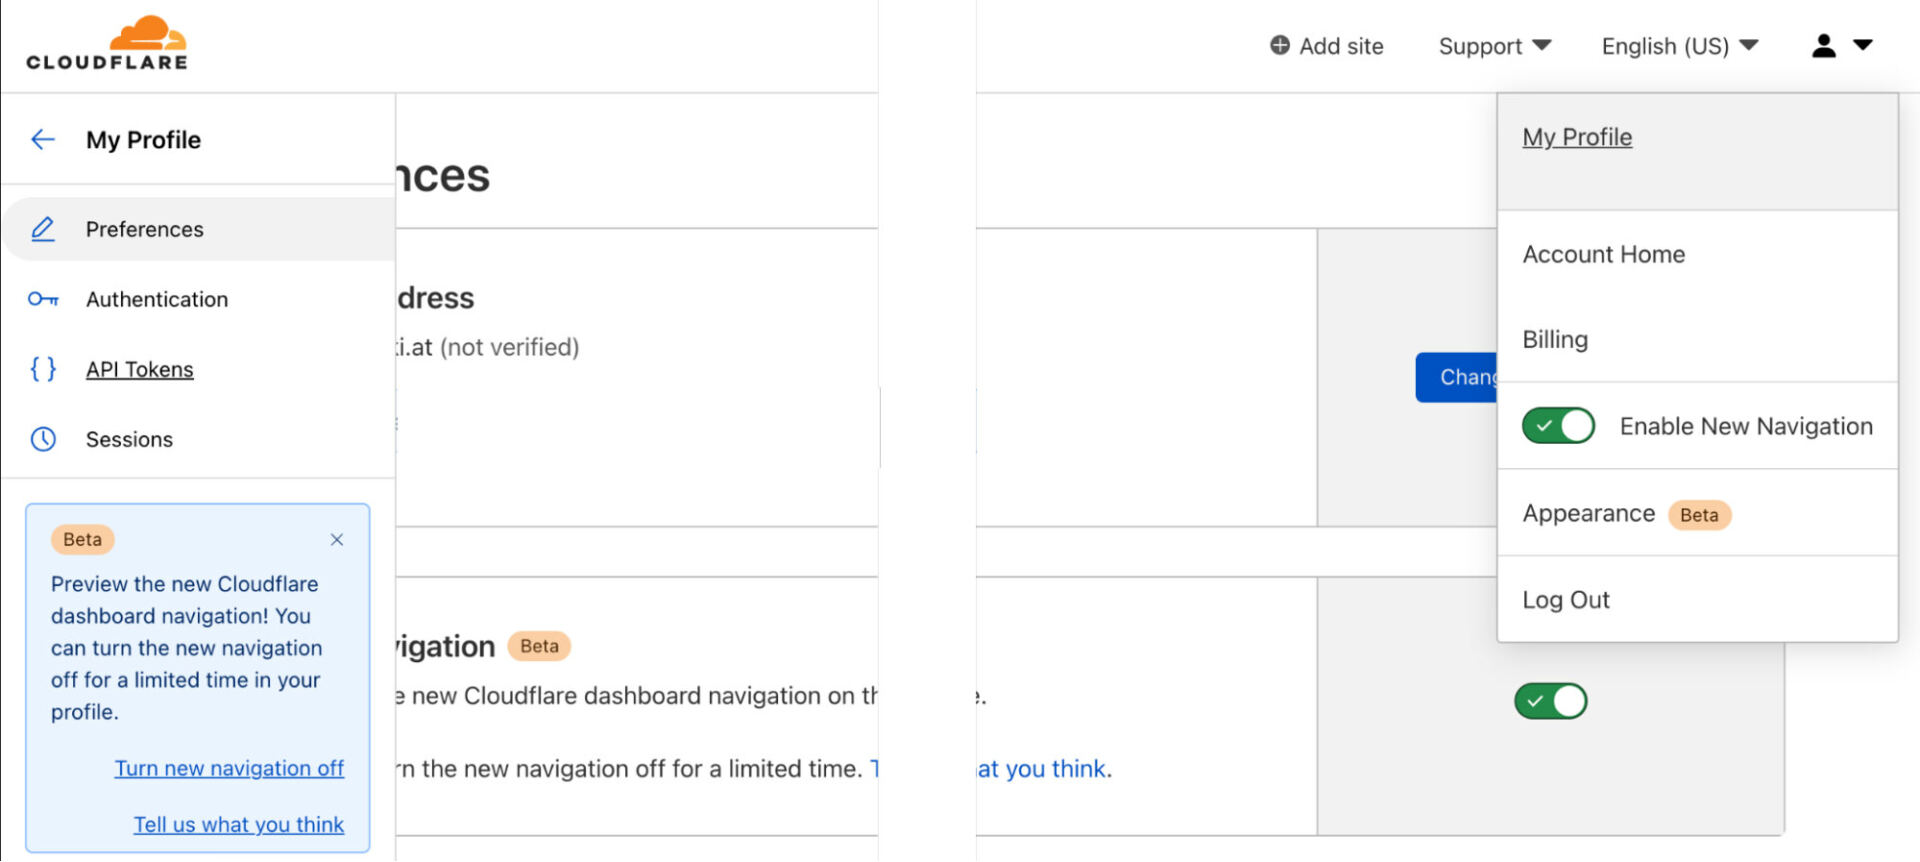Click the Authentication key icon

(x=43, y=299)
